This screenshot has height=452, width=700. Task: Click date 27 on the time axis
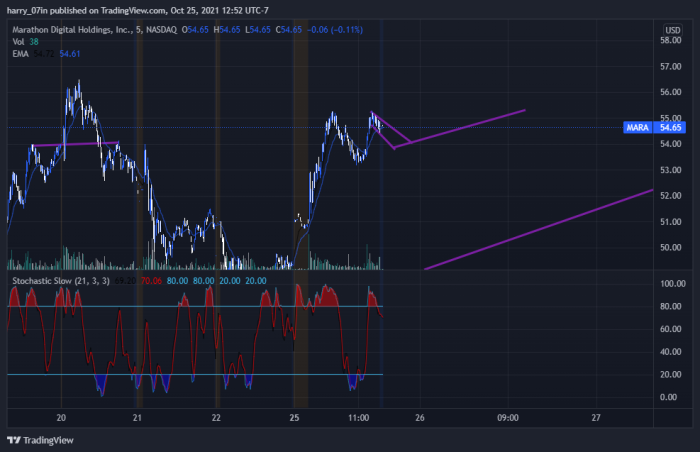[596, 418]
